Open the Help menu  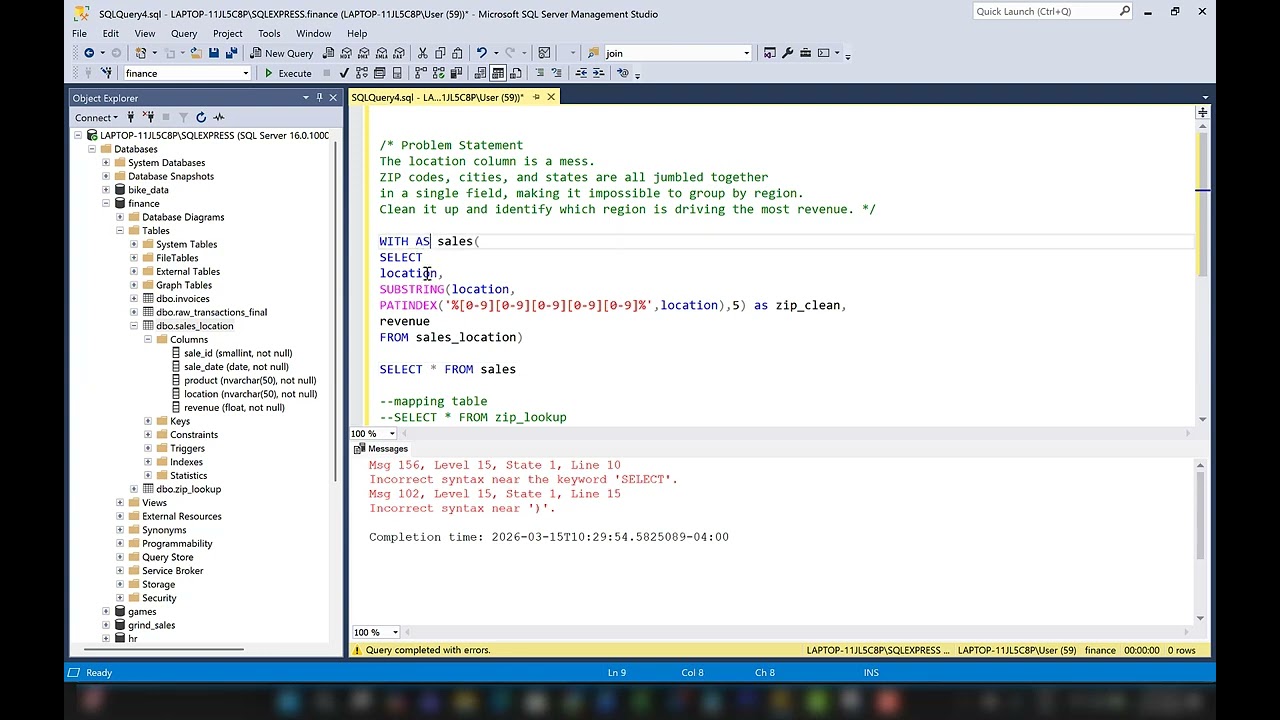(x=357, y=33)
